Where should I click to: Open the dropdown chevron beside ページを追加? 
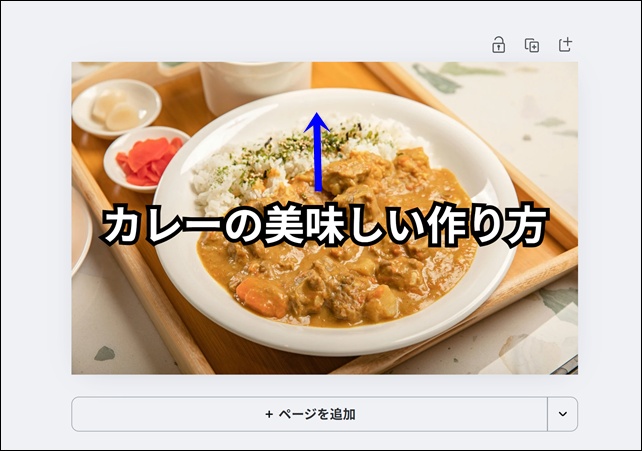563,414
